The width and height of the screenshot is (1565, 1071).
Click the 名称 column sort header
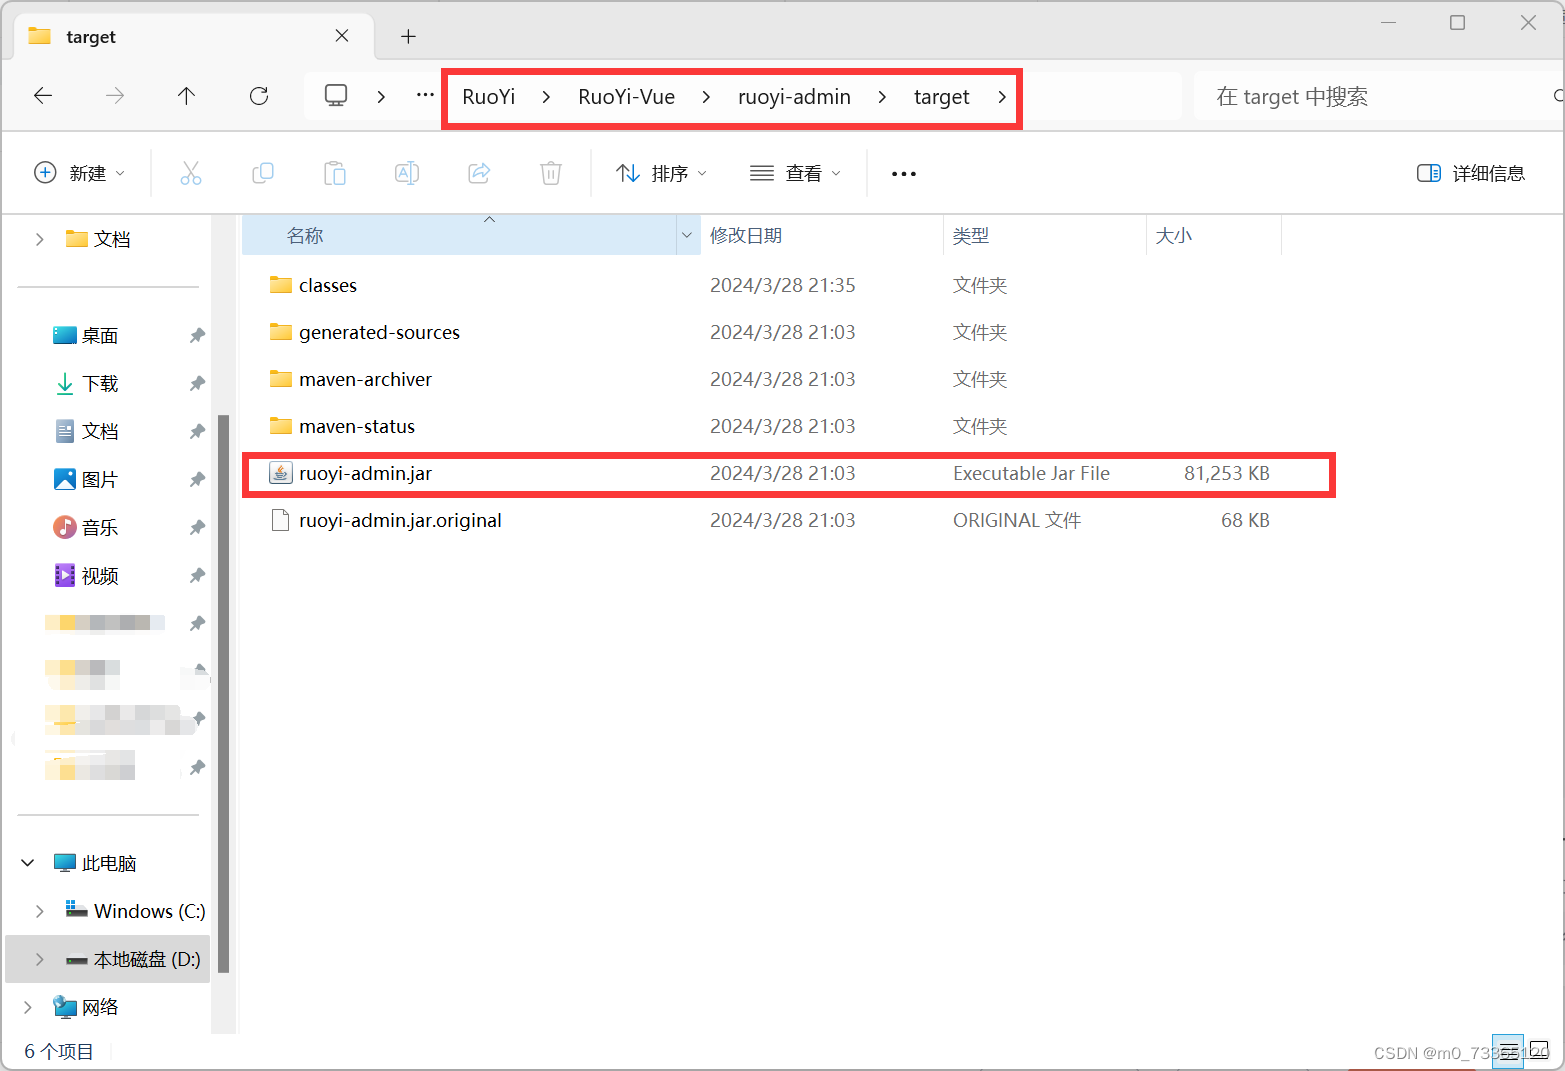click(x=305, y=234)
